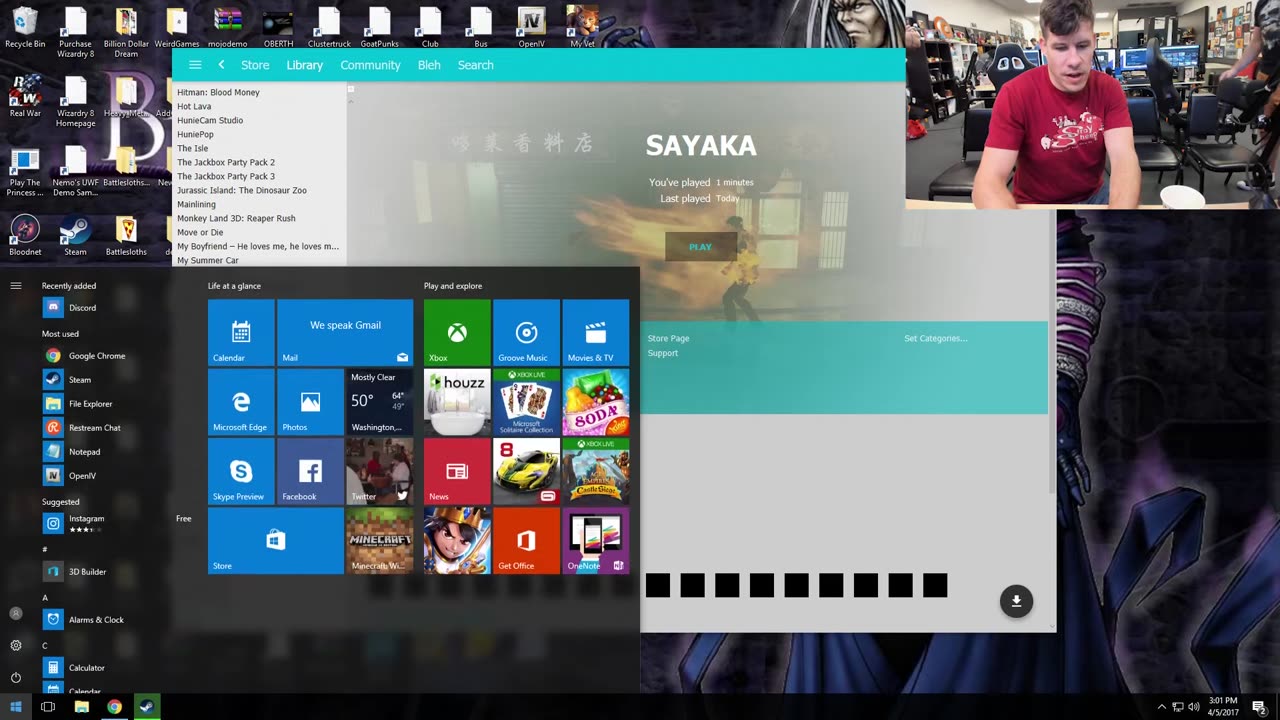The image size is (1280, 720).
Task: Open the Movies & TV tile
Action: click(x=596, y=332)
